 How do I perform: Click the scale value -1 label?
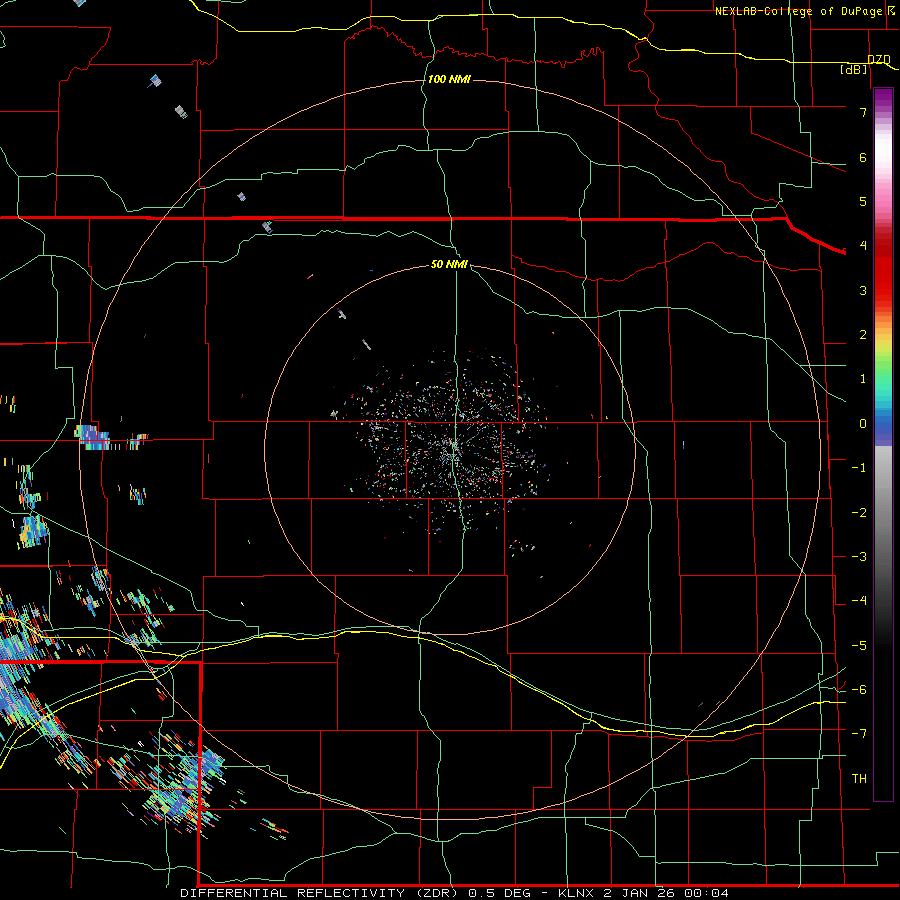click(x=859, y=468)
